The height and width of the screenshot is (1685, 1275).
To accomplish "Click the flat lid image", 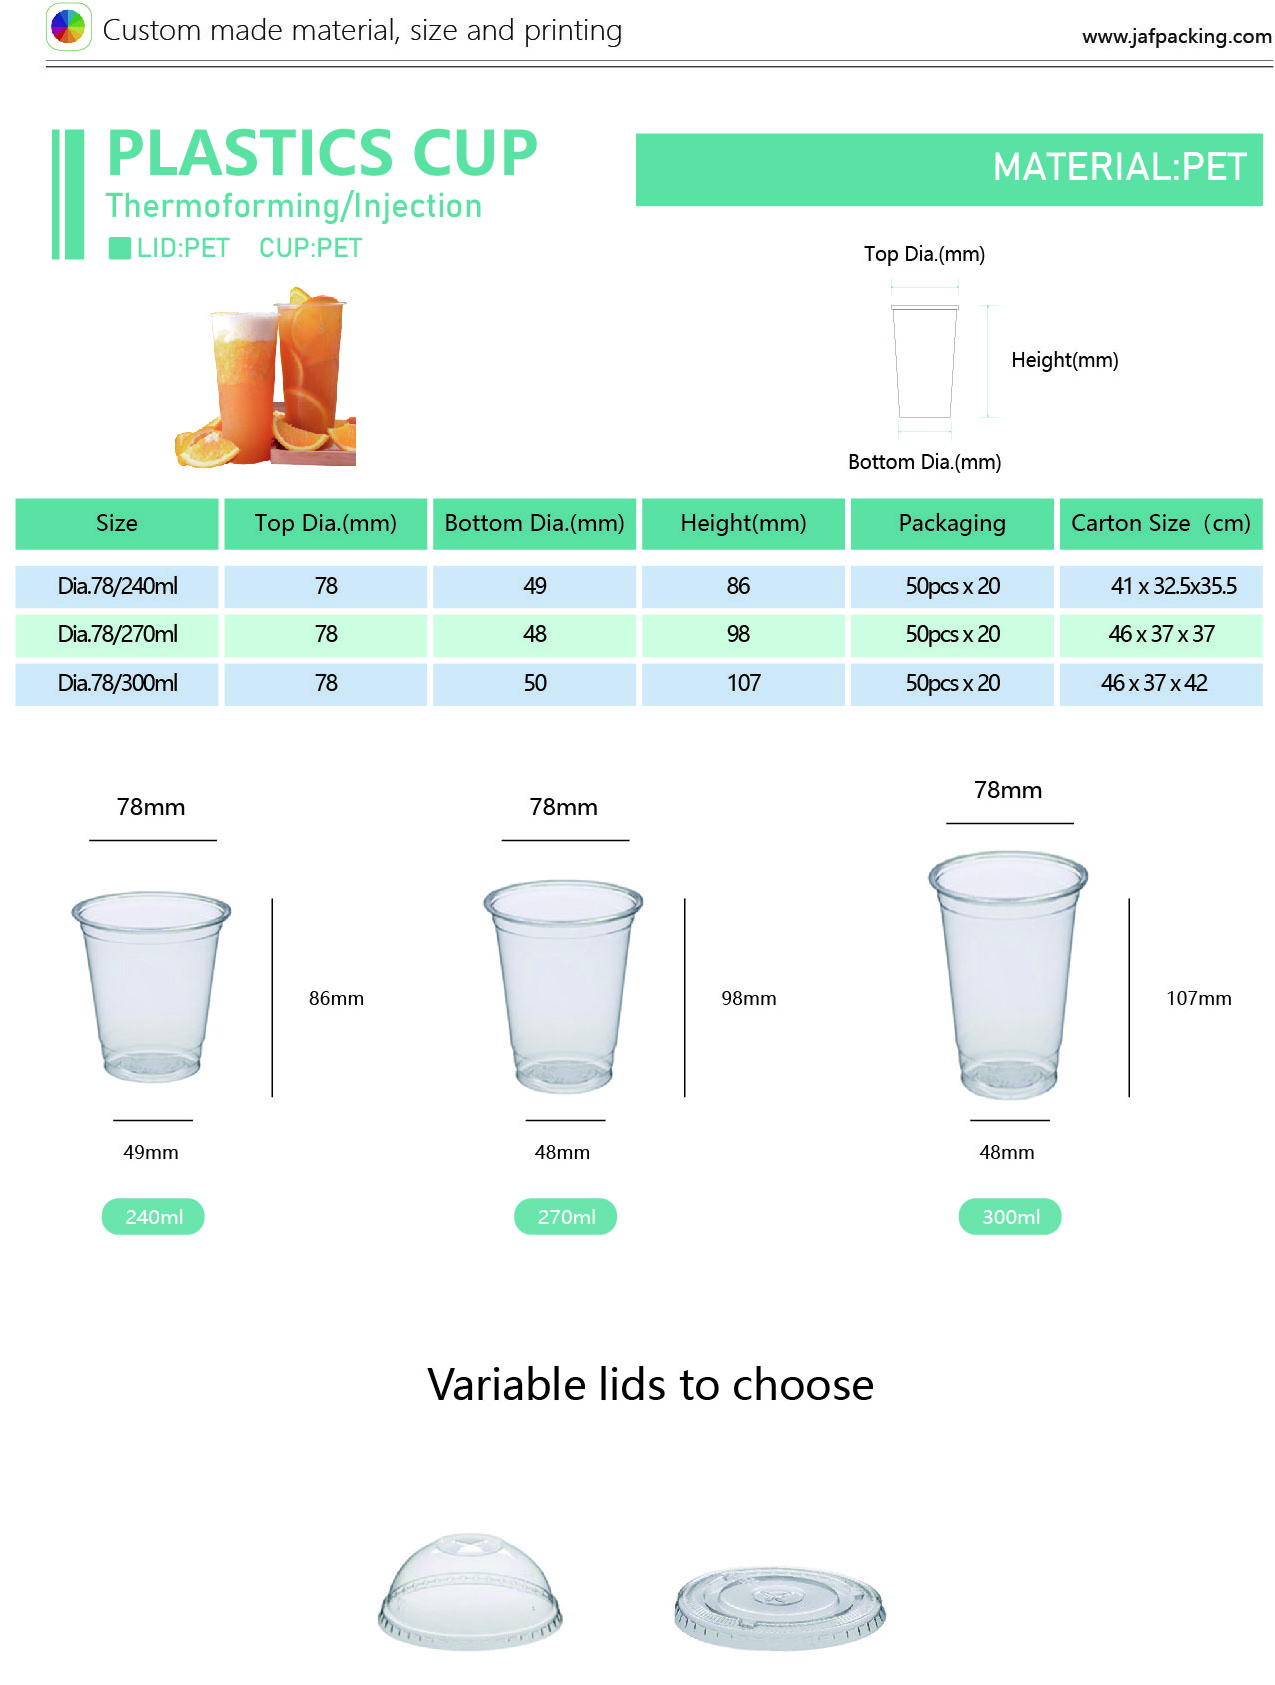I will (780, 1608).
